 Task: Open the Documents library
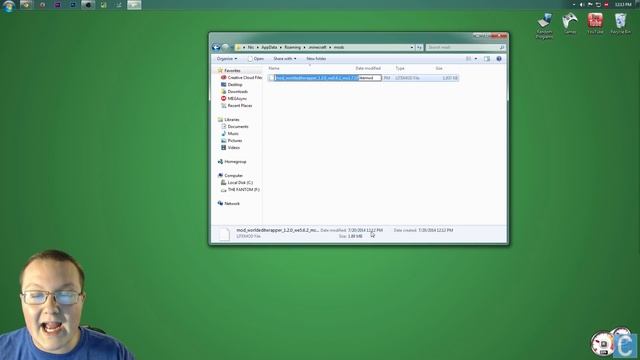tap(234, 127)
